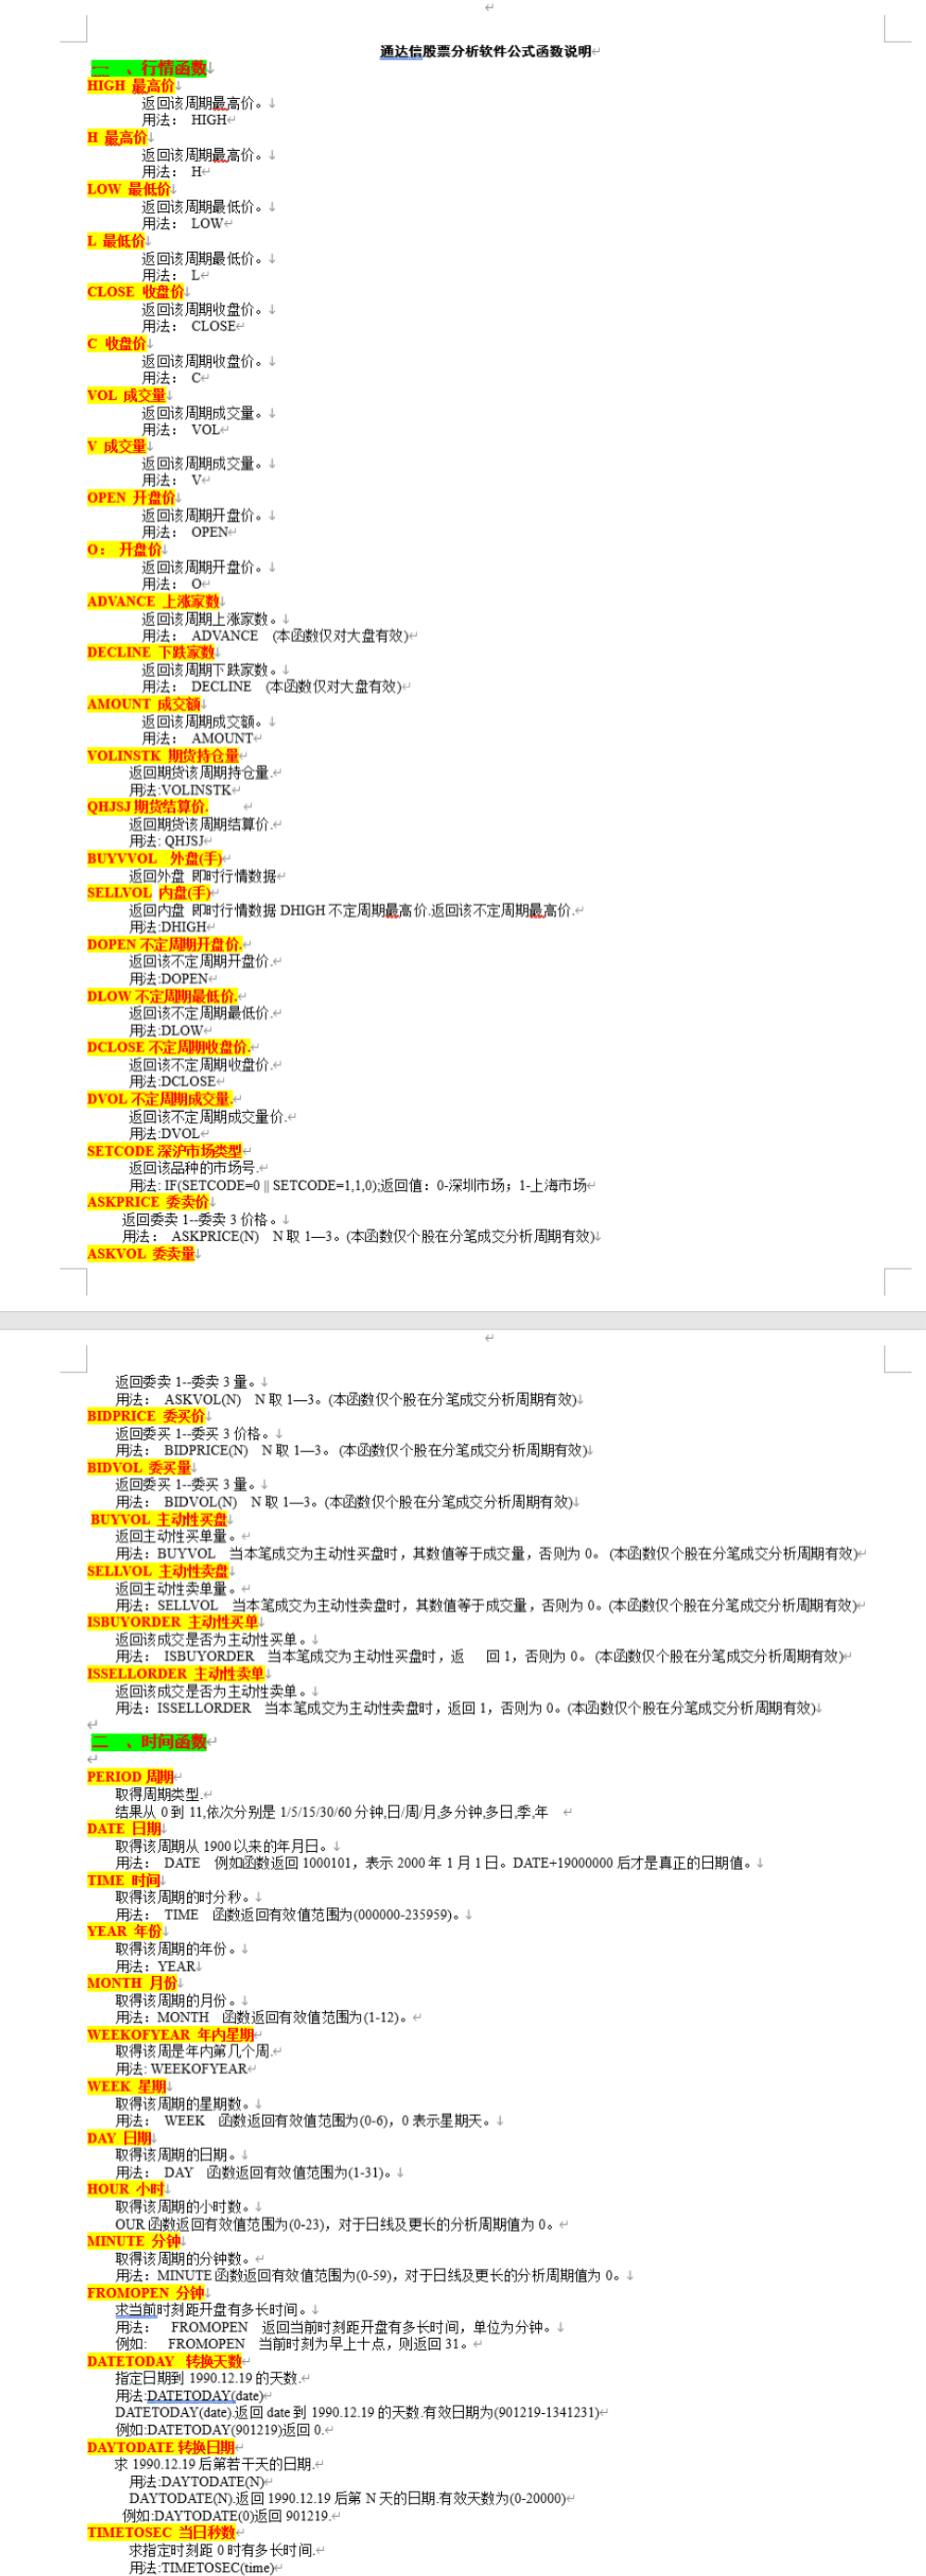
Task: Select the line '用法:VOLINSTK'
Action: 180,790
